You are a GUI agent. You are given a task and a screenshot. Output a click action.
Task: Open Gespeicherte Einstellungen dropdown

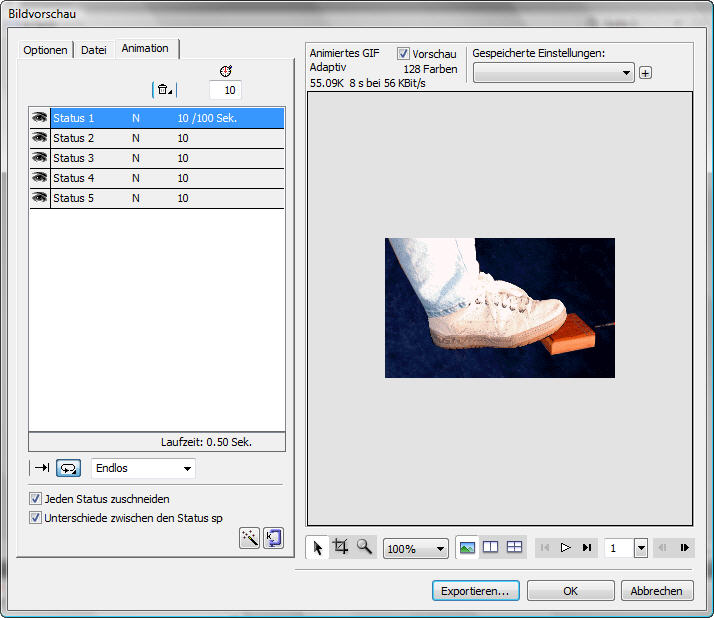pyautogui.click(x=554, y=72)
